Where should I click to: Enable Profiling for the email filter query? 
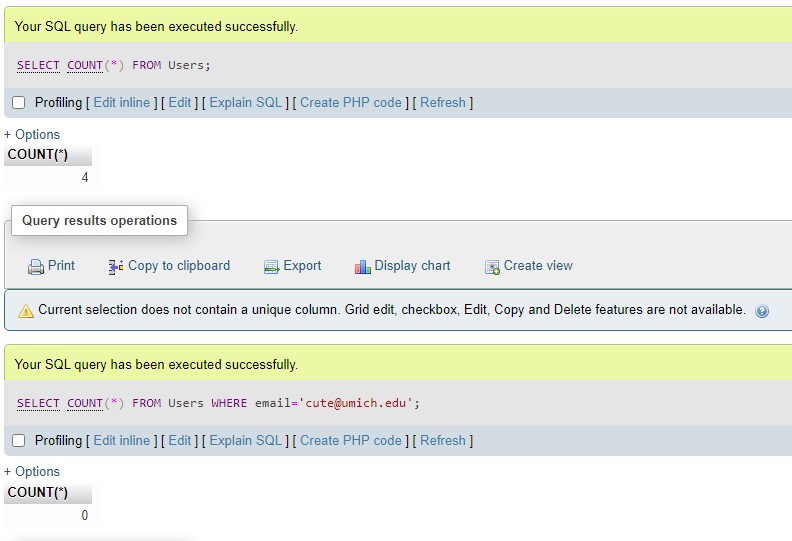[x=19, y=440]
